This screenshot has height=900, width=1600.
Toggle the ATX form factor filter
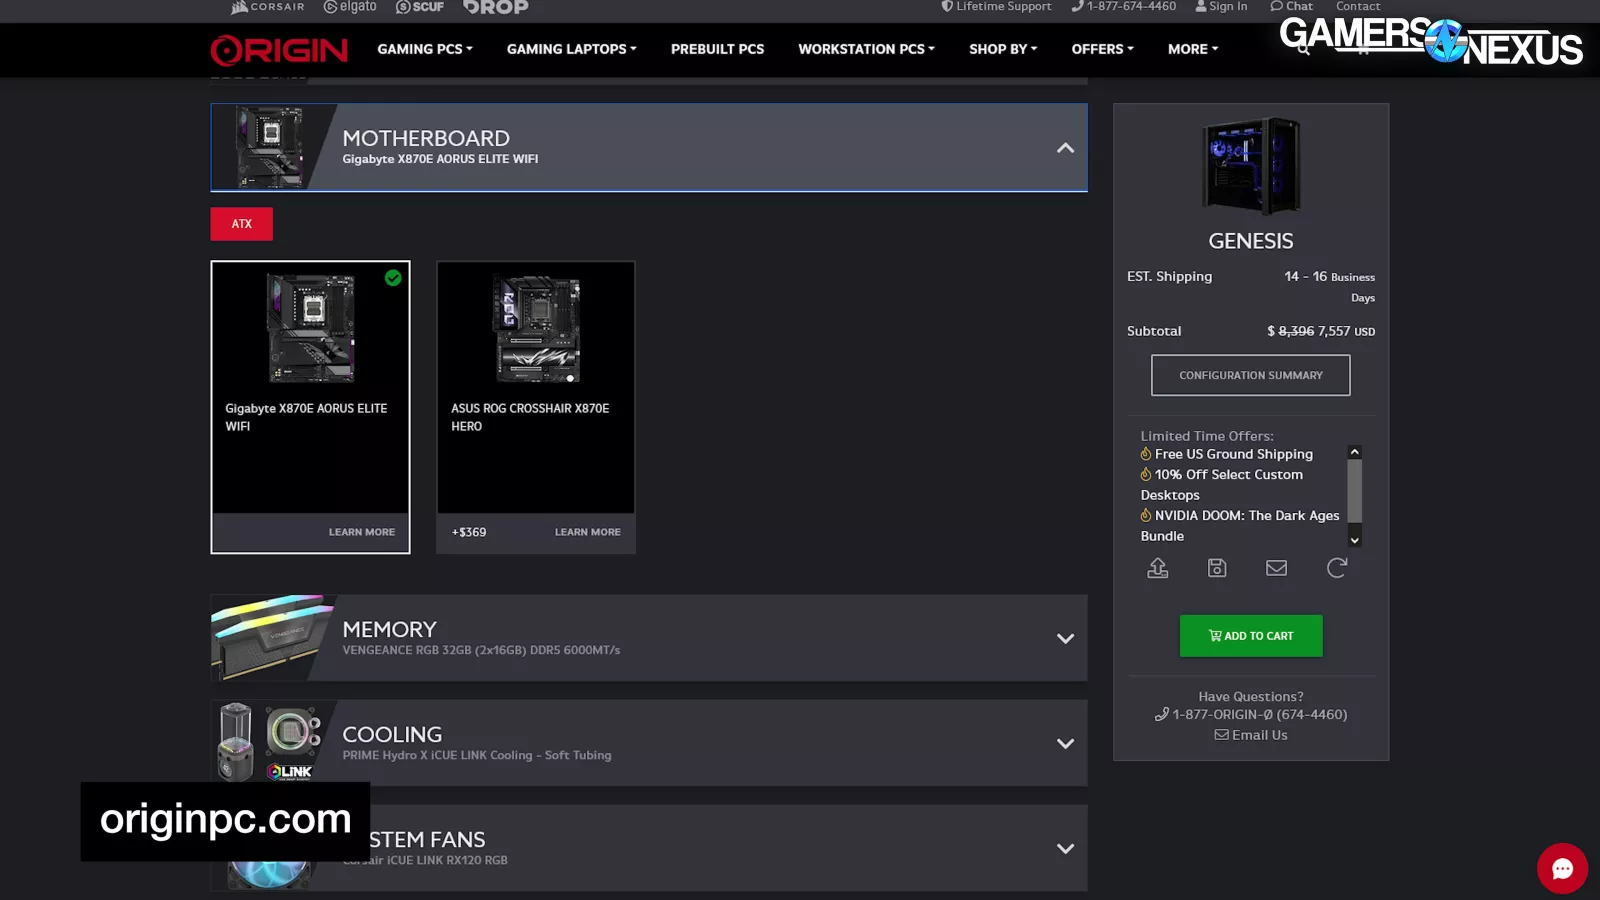point(241,224)
